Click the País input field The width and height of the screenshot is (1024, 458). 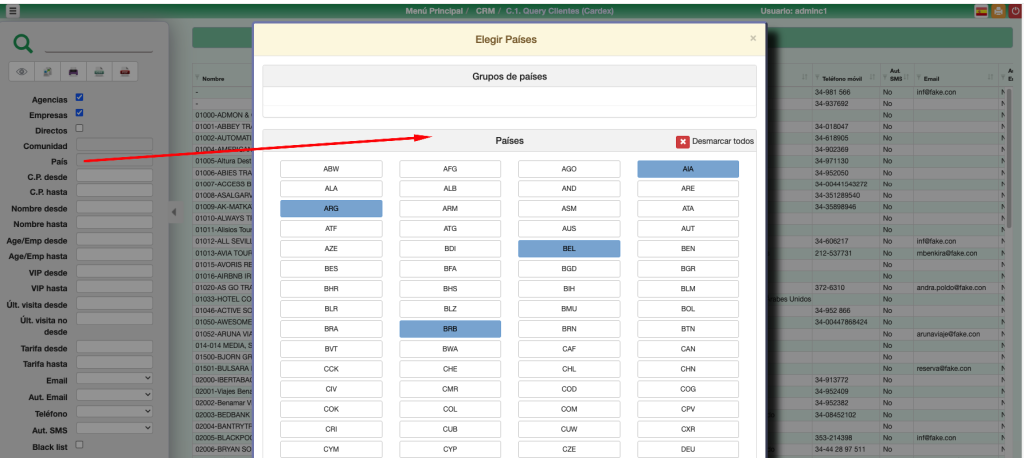coord(114,160)
